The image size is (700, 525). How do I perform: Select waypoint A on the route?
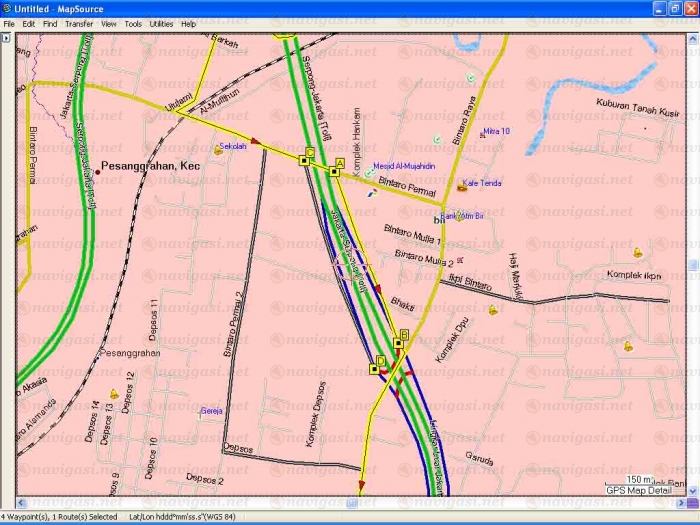(334, 171)
